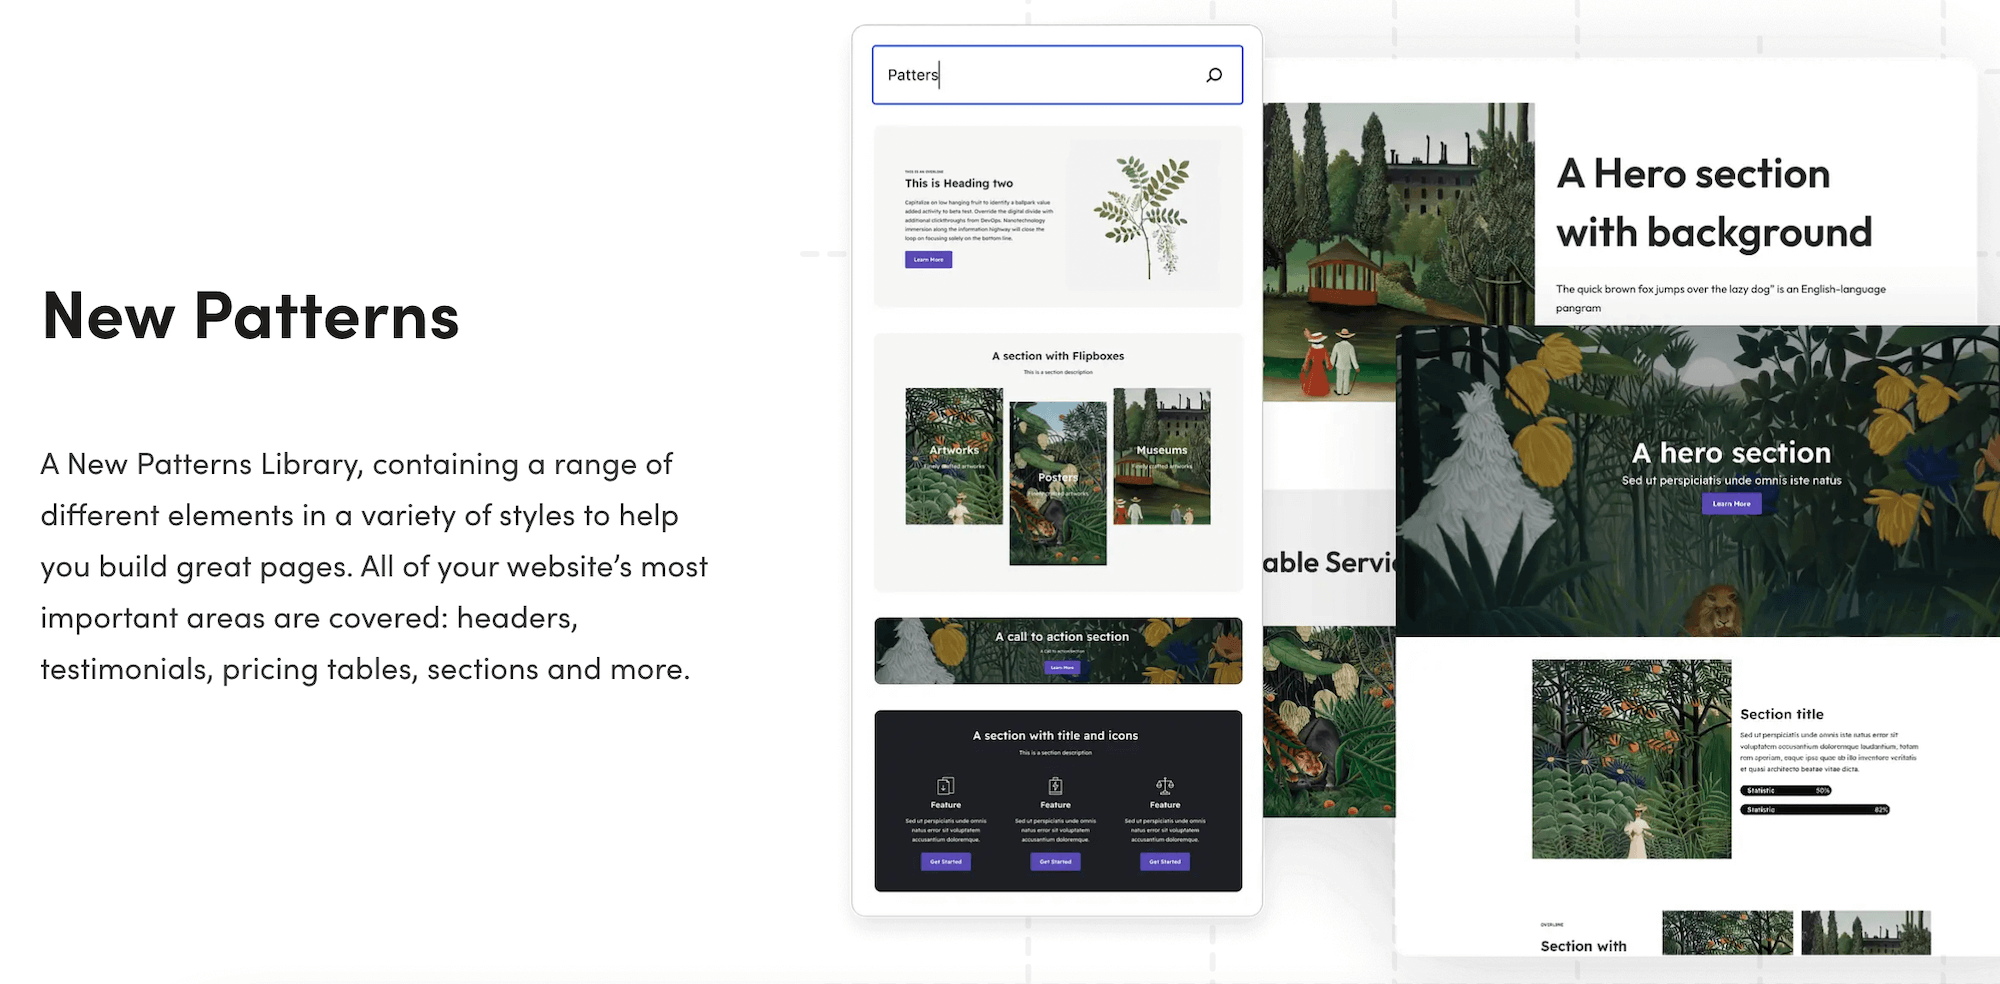Open the Museums flipbox card
Viewport: 2000px width, 984px height.
1163,458
